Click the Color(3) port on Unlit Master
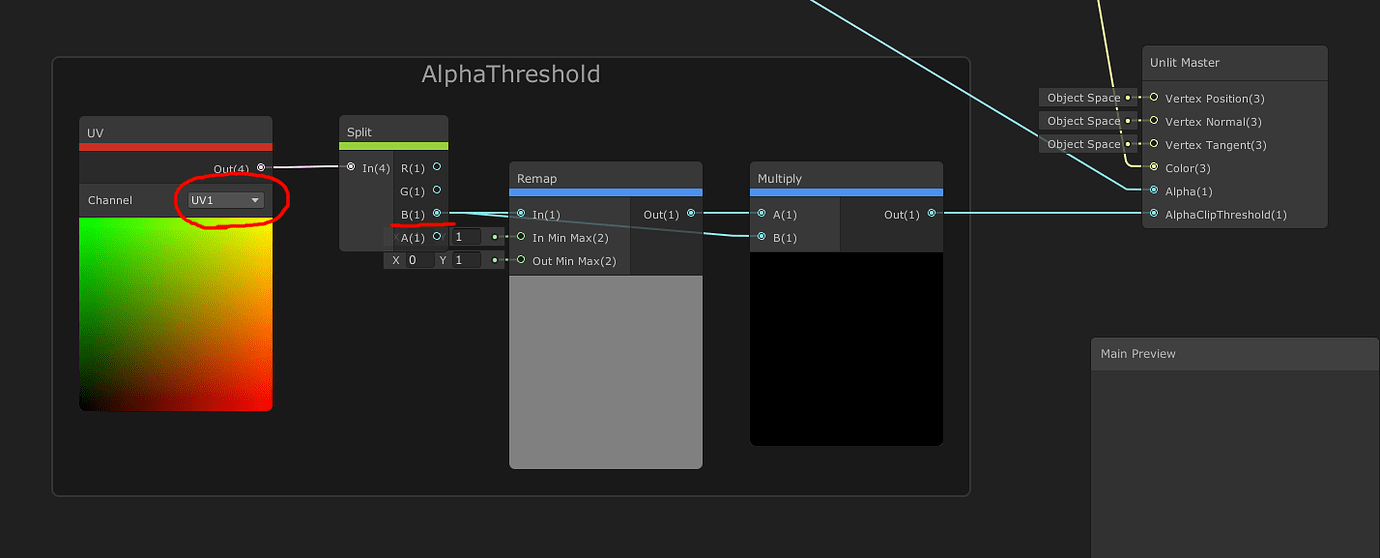 point(1154,168)
